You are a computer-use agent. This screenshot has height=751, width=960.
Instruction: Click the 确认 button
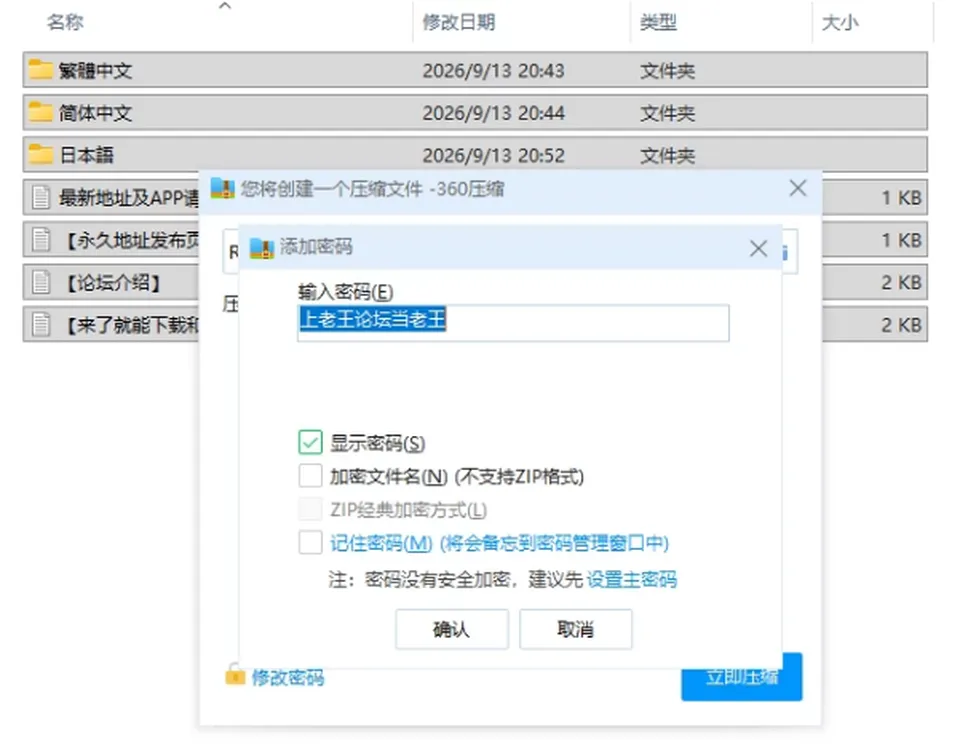(452, 629)
